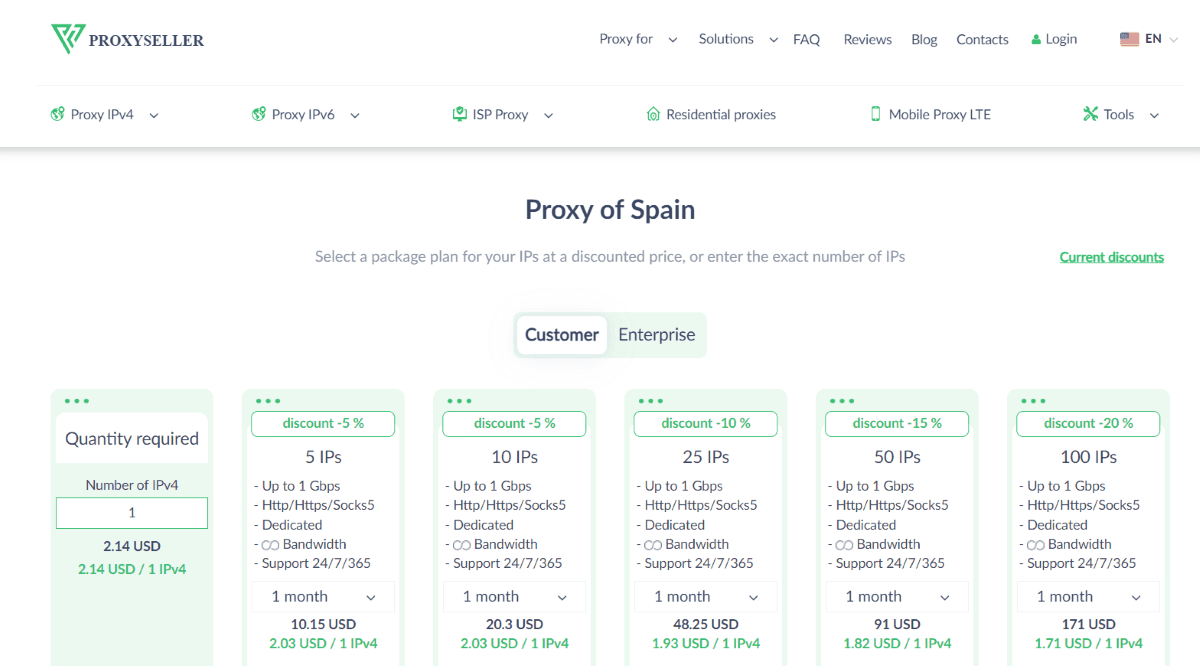This screenshot has height=666, width=1200.
Task: Click the Tools wrench icon
Action: 1090,115
